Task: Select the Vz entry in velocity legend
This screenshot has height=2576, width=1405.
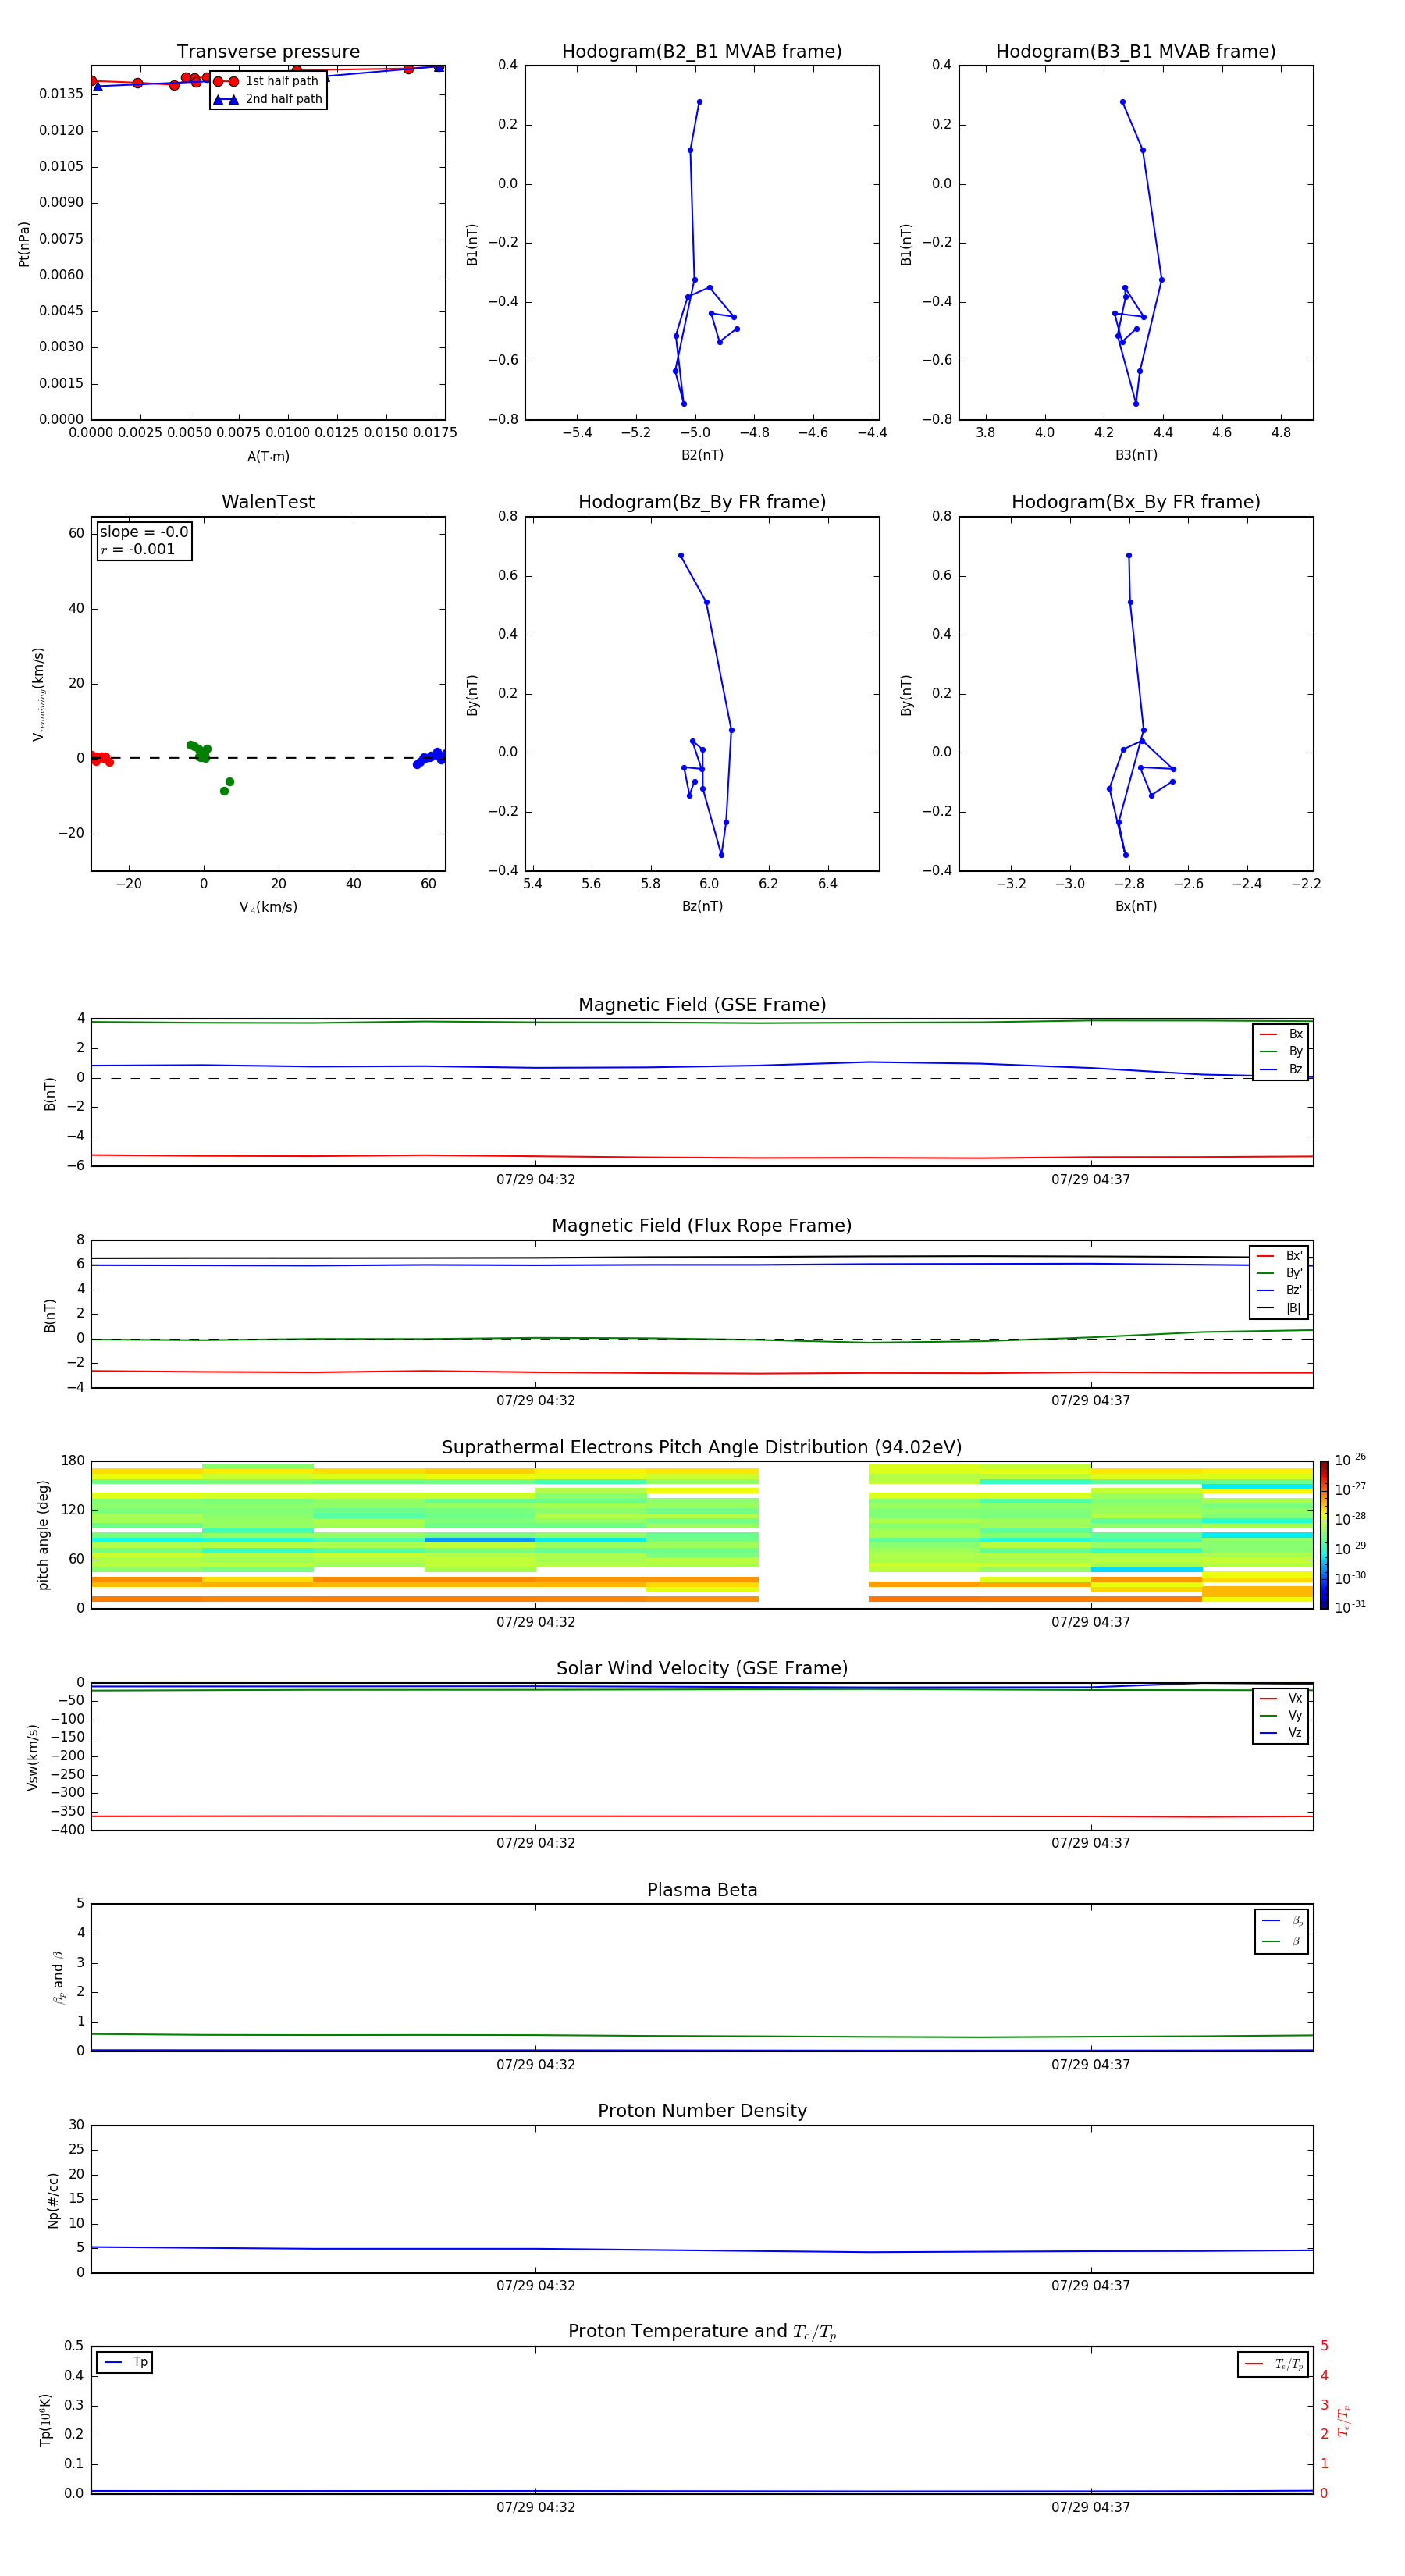Action: pos(1281,1733)
